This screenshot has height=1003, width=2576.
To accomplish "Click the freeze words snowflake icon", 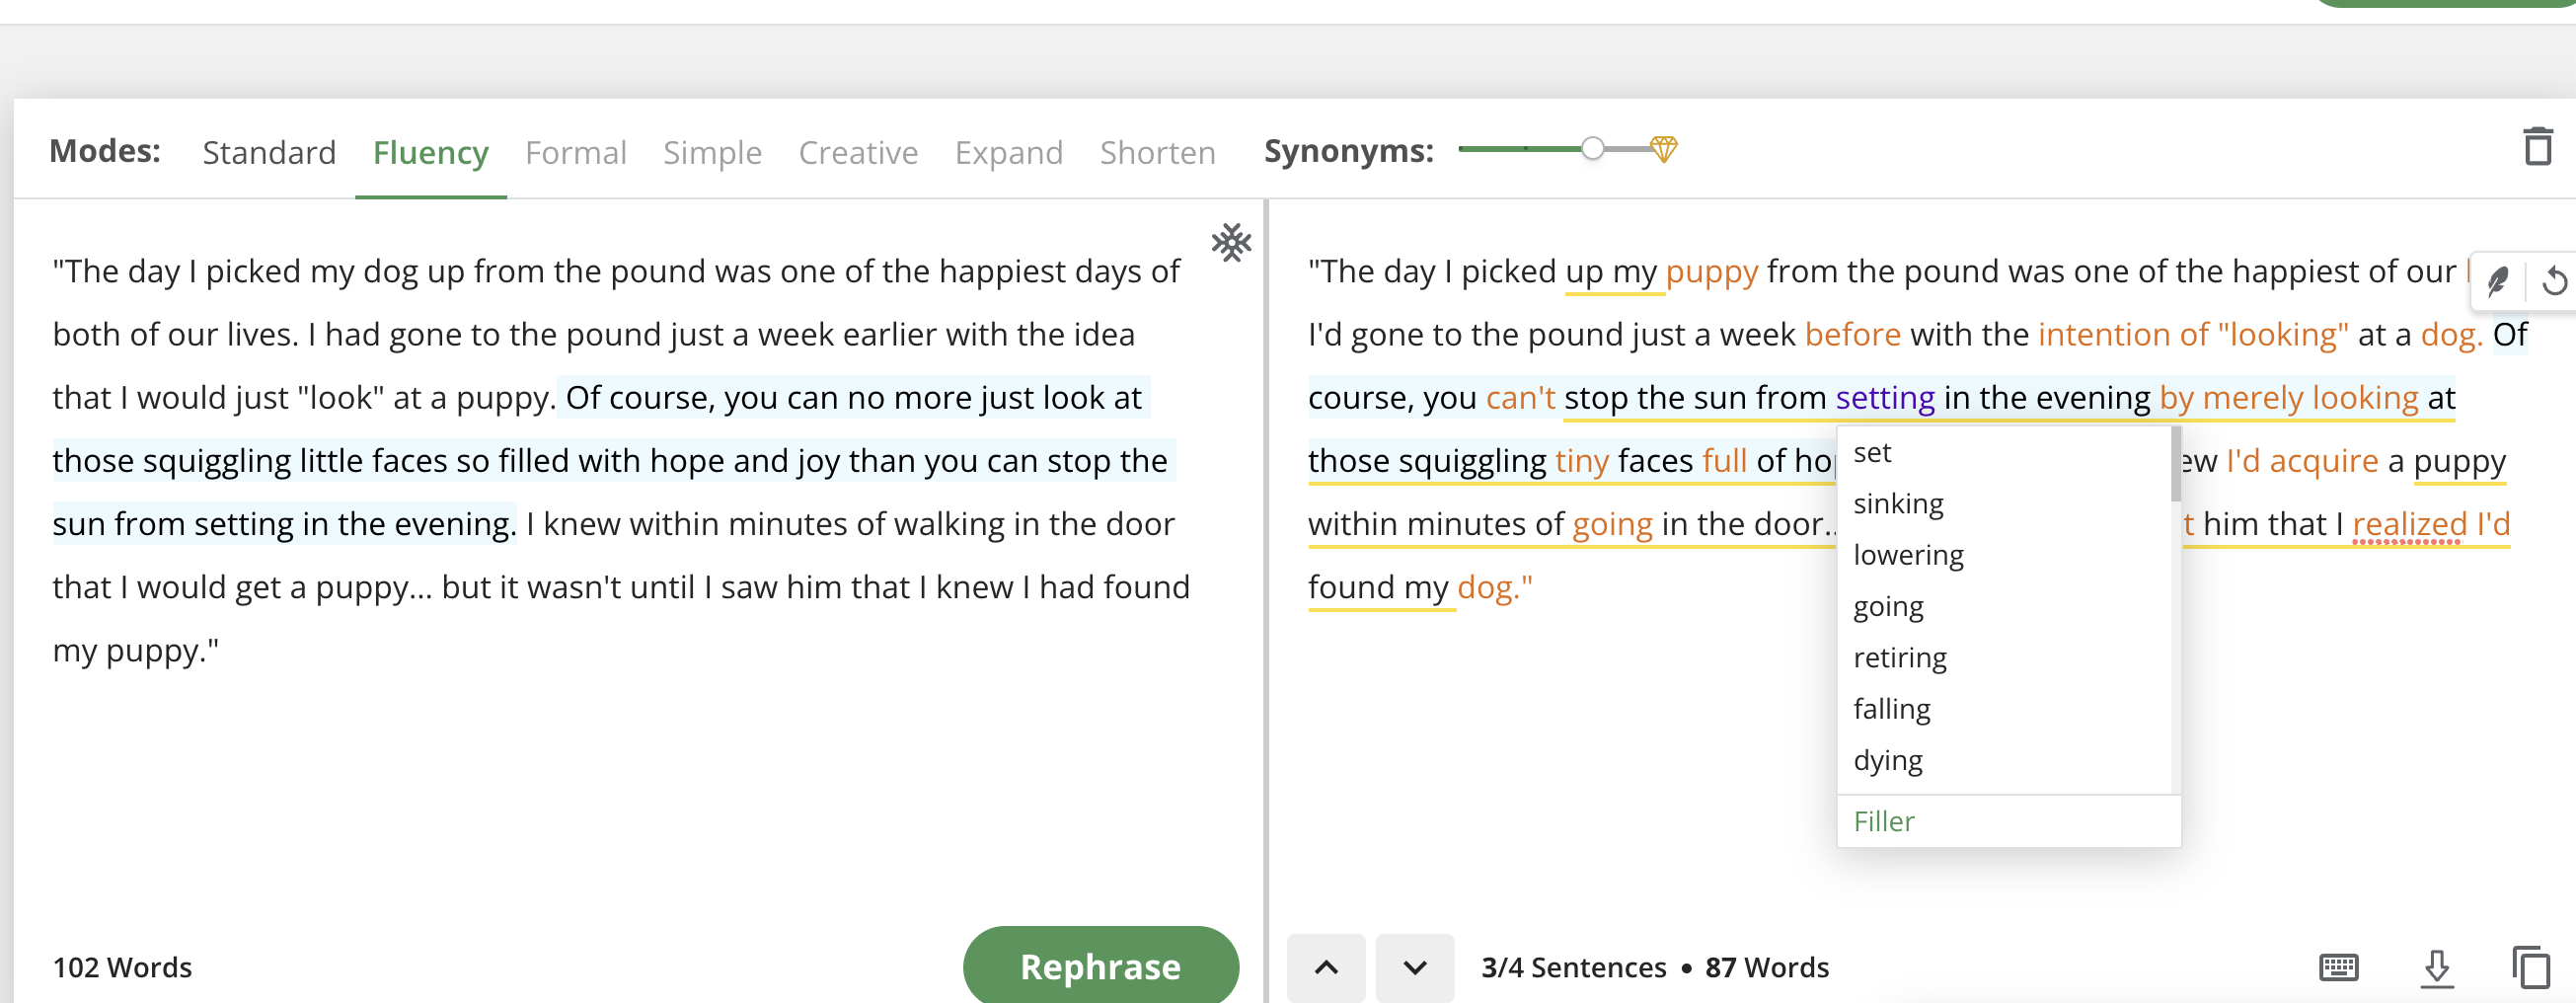I will coord(1231,242).
